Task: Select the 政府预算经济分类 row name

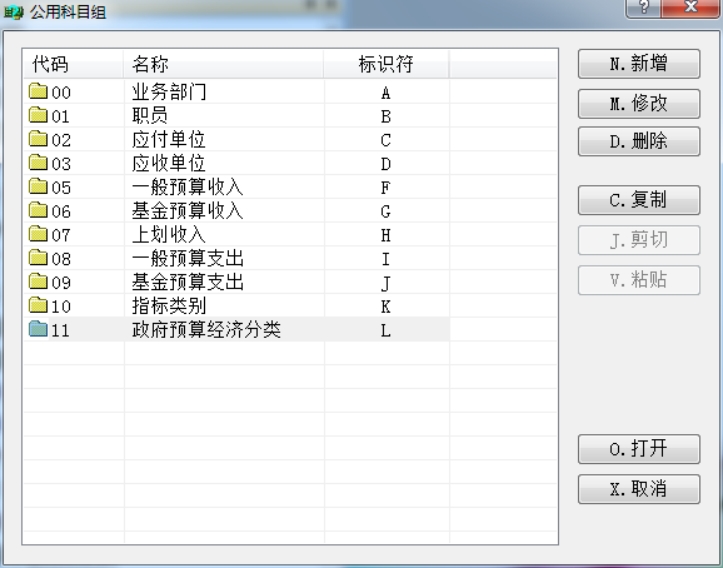Action: click(206, 330)
